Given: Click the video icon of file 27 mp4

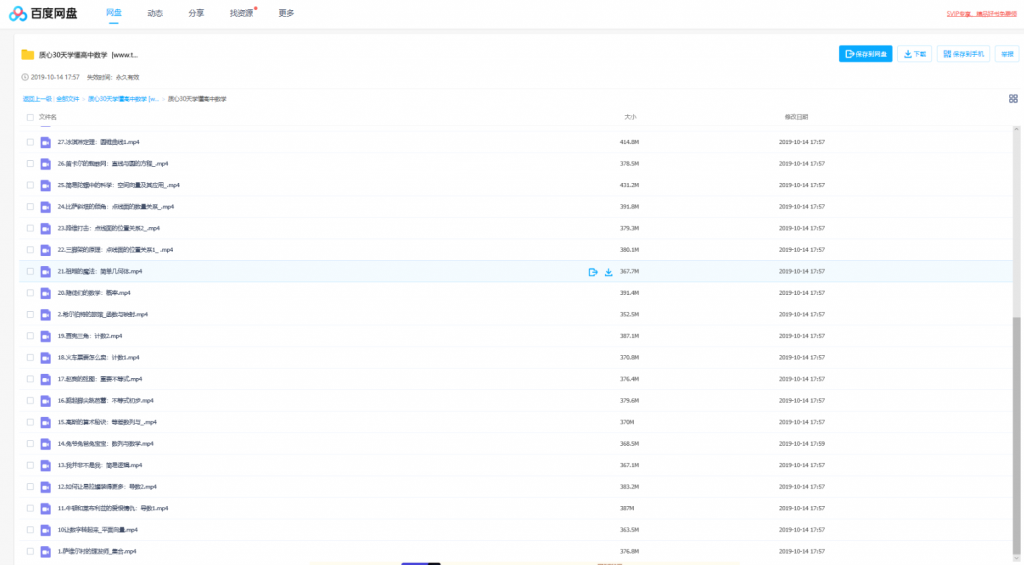Looking at the screenshot, I should coord(45,142).
